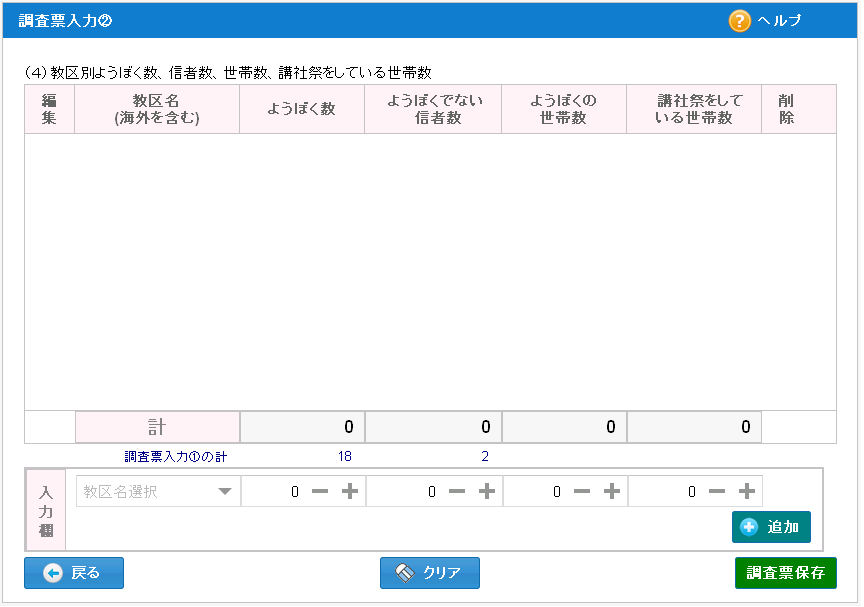Viewport: 864px width, 607px height.
Task: Decrease 講社祭をしている世帯数 with minus button
Action: pos(718,493)
